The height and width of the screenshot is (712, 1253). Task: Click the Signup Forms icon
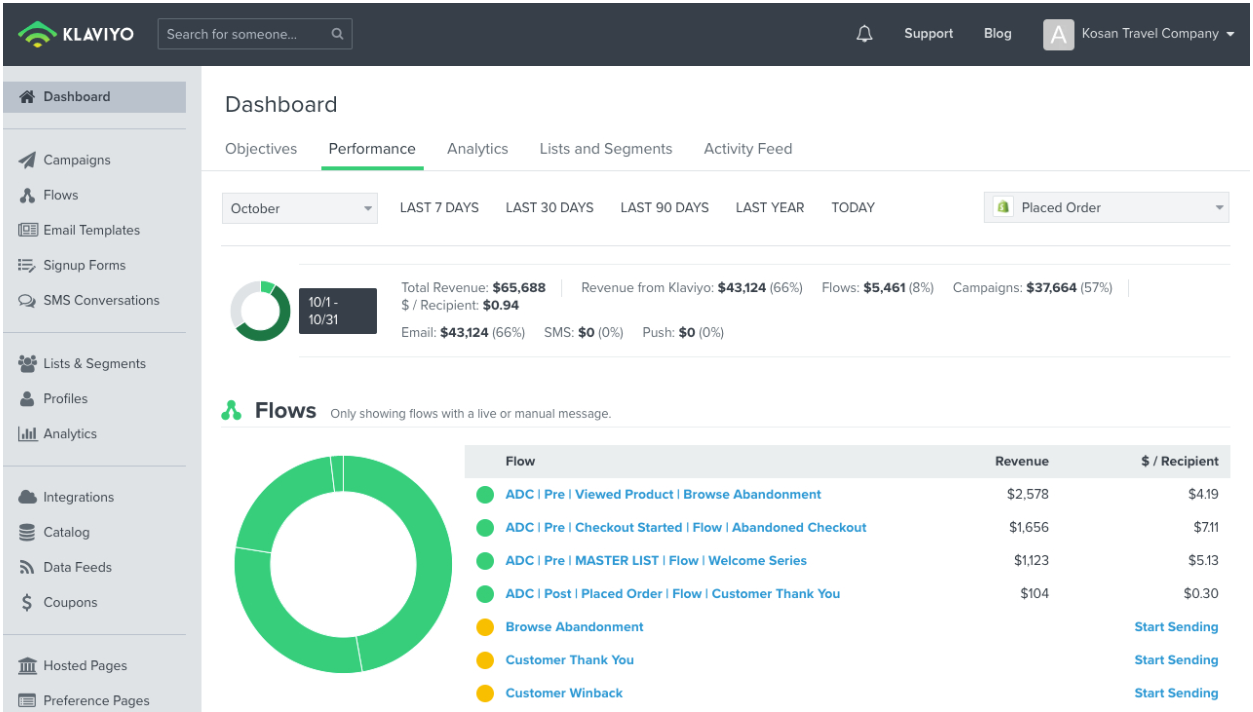point(27,265)
